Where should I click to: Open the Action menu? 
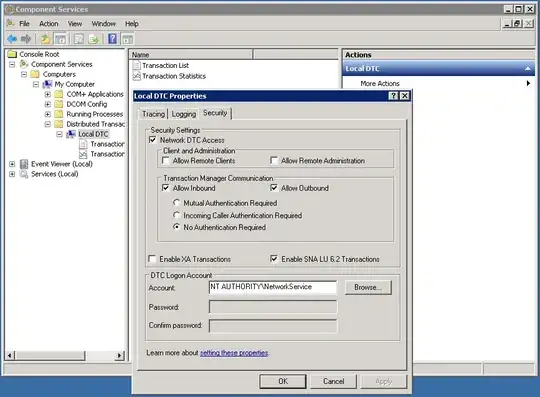[x=49, y=24]
